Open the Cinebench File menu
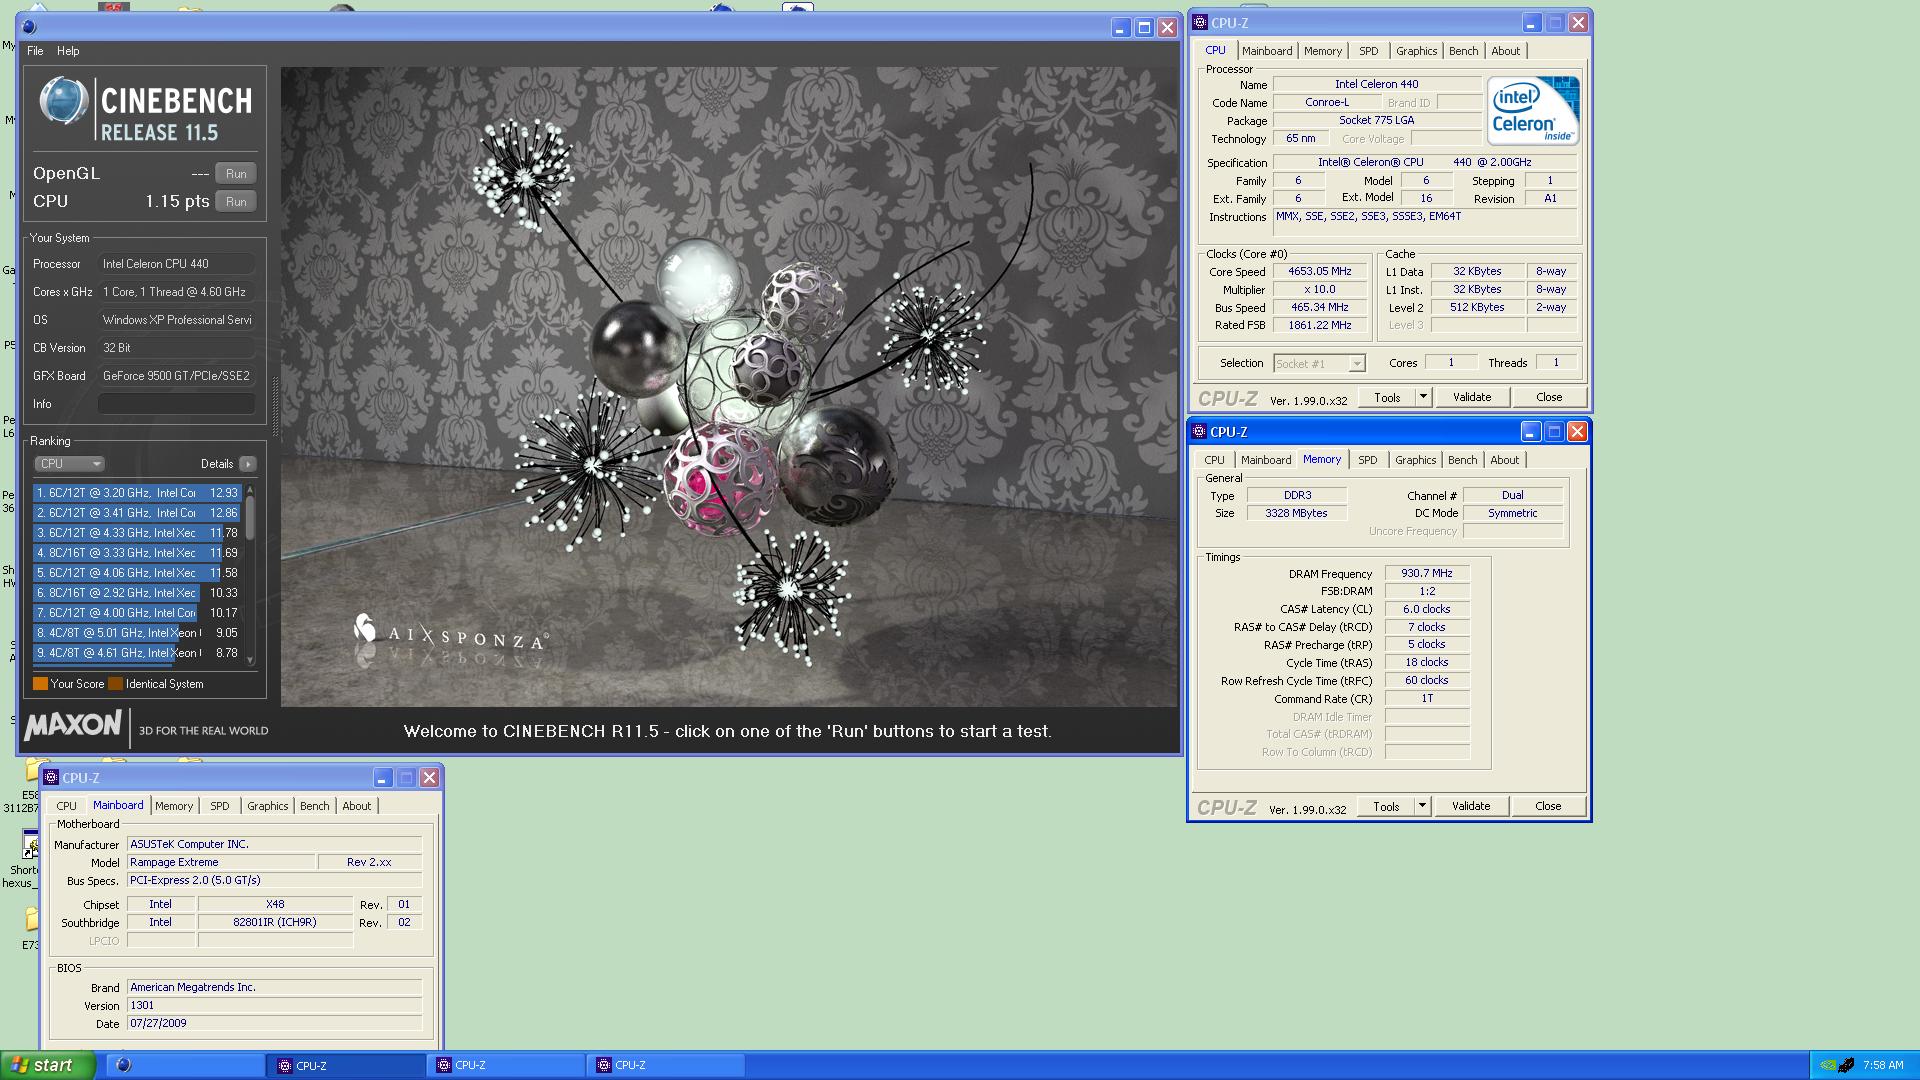Screen dimensions: 1920x1080 coord(35,51)
